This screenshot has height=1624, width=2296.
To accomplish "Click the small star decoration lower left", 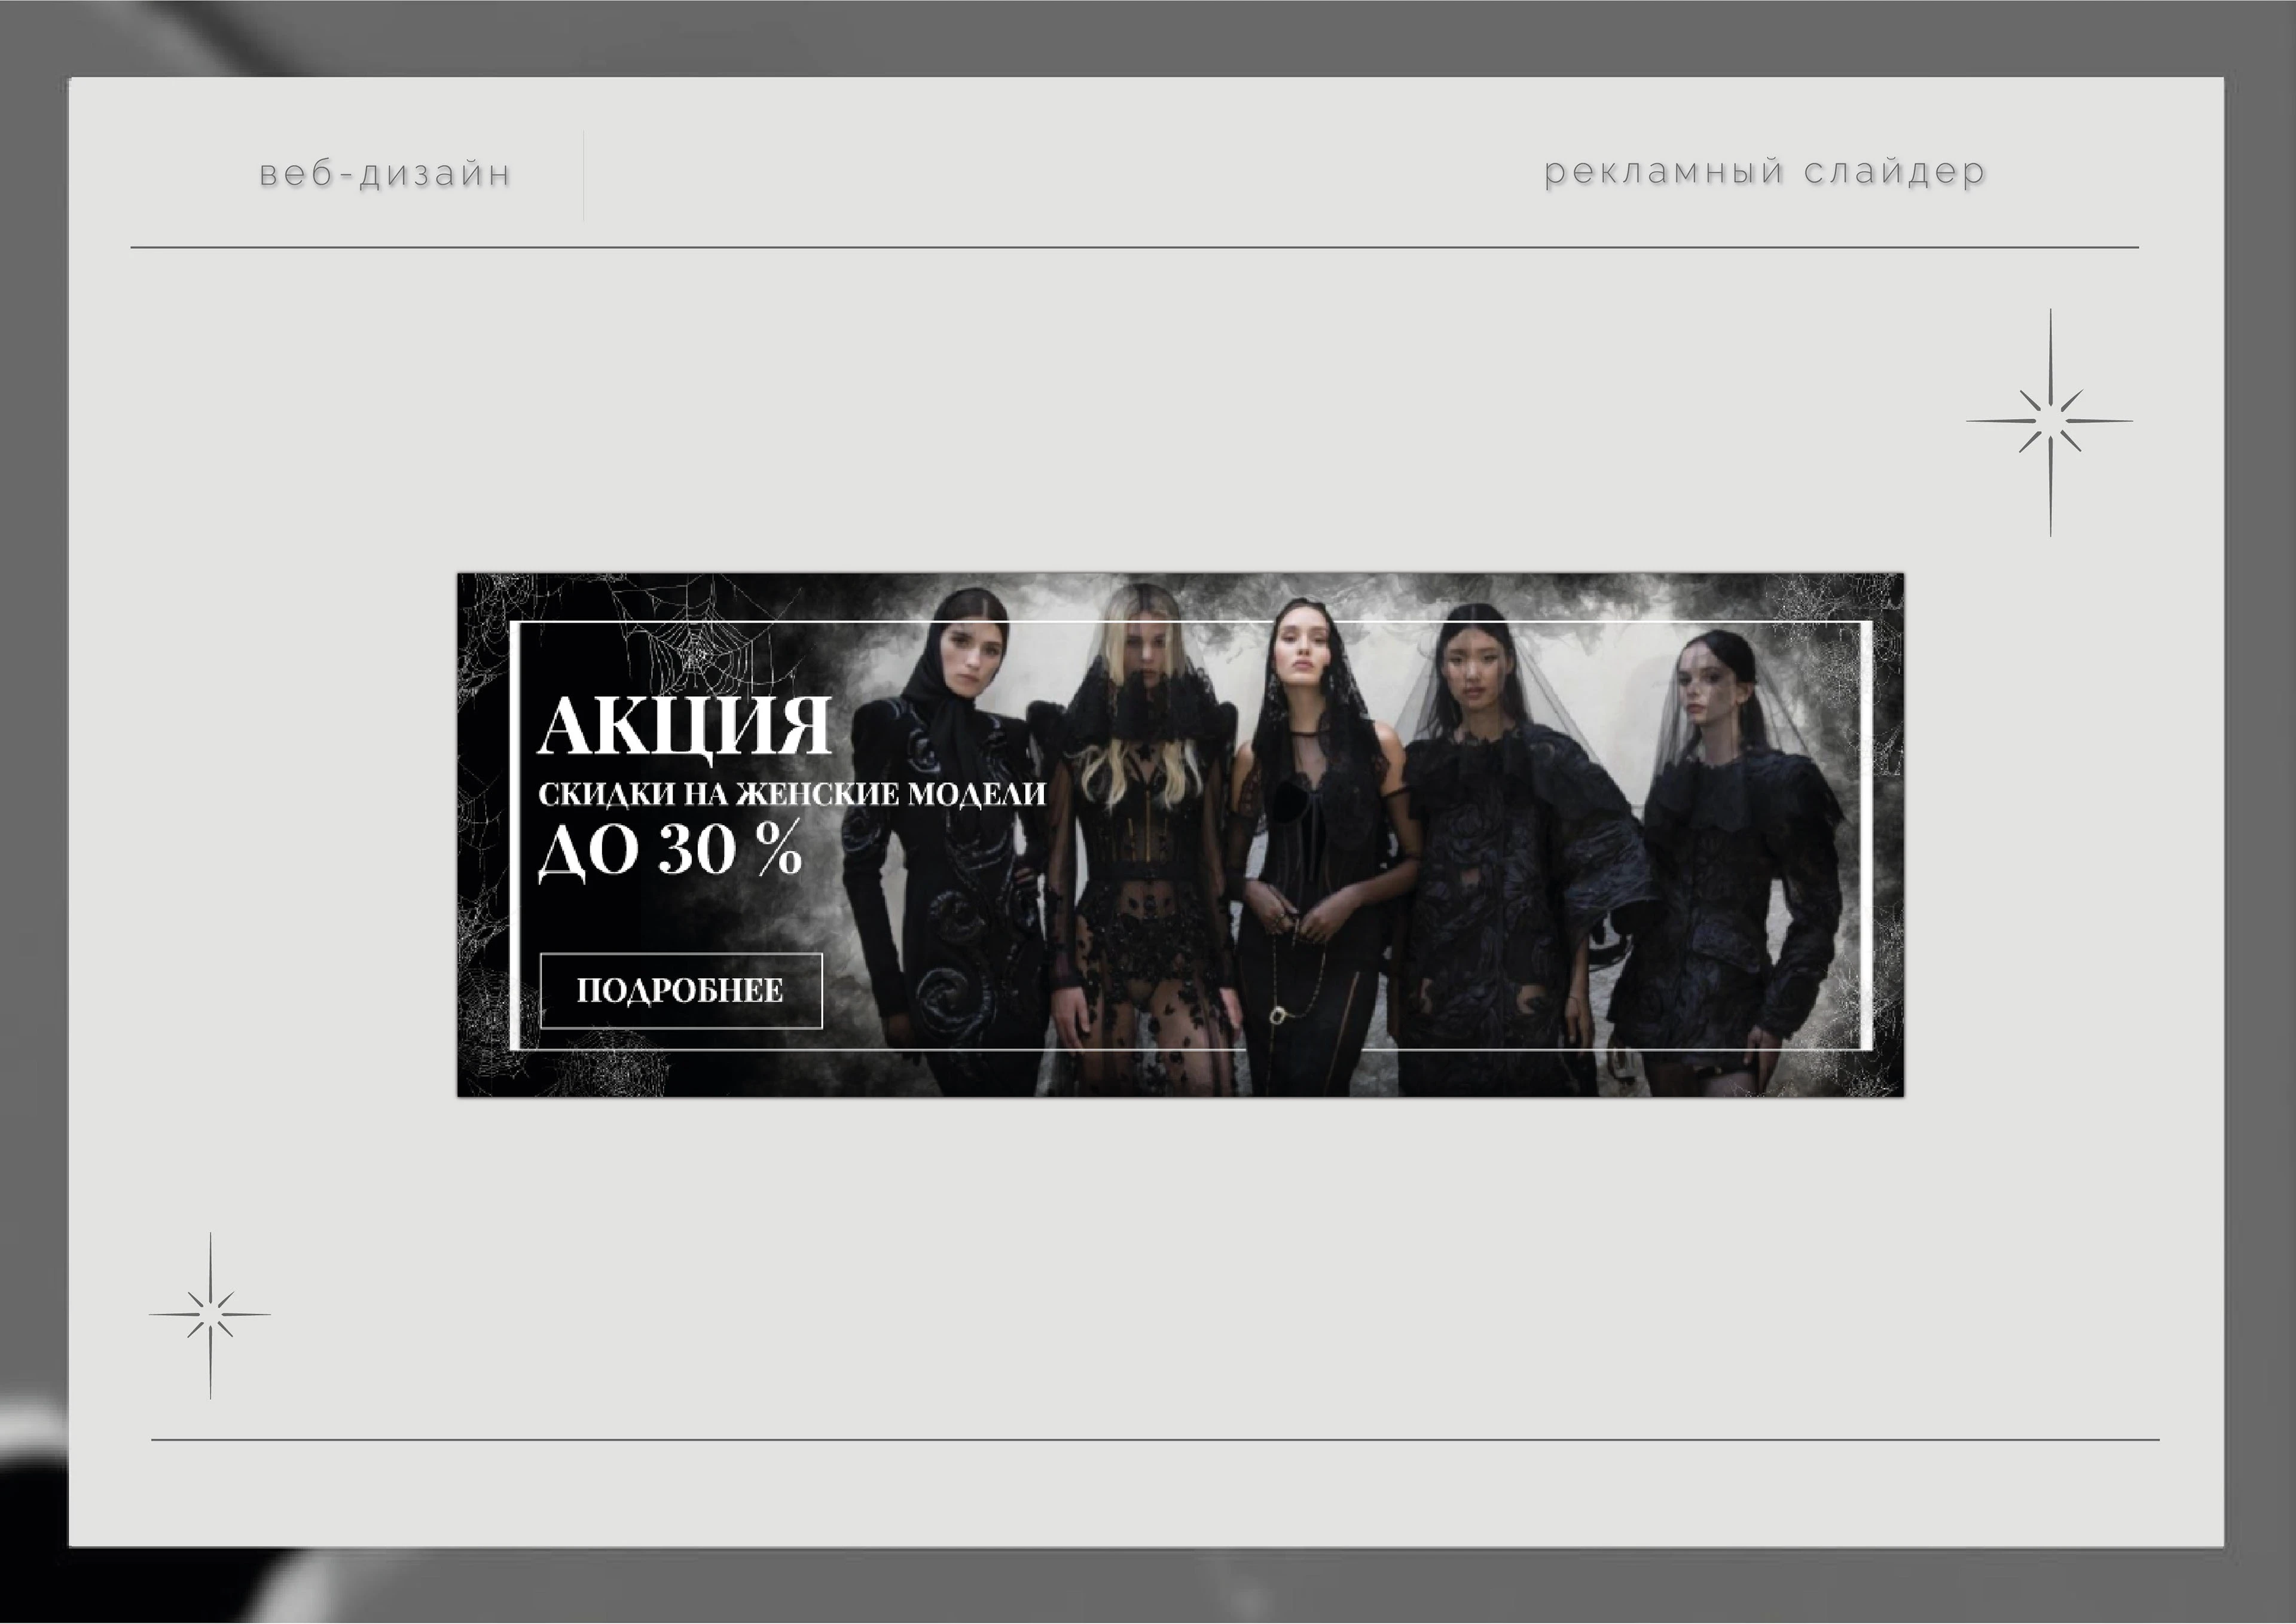I will click(210, 1314).
